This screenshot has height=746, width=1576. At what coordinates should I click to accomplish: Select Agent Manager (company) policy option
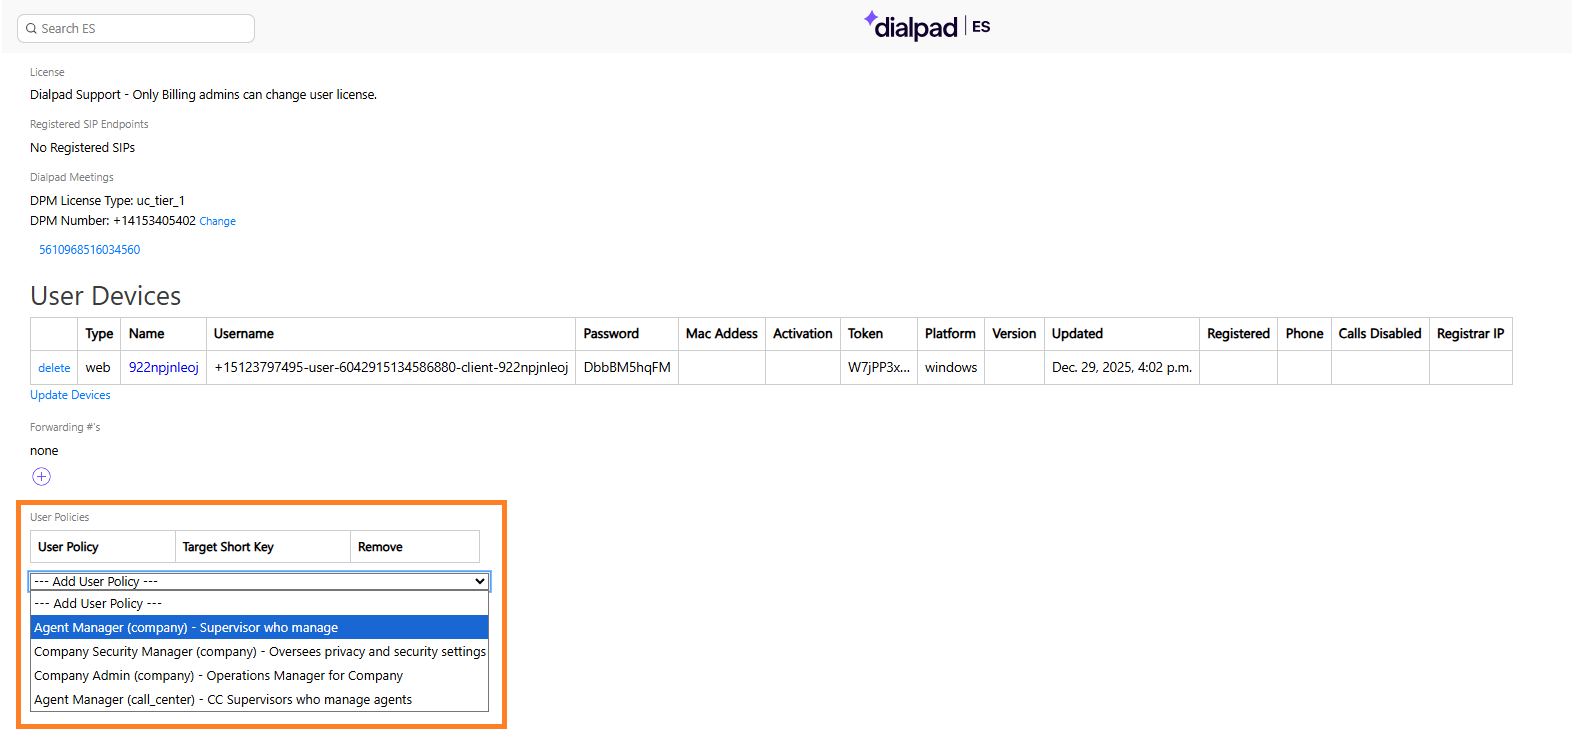coord(259,628)
